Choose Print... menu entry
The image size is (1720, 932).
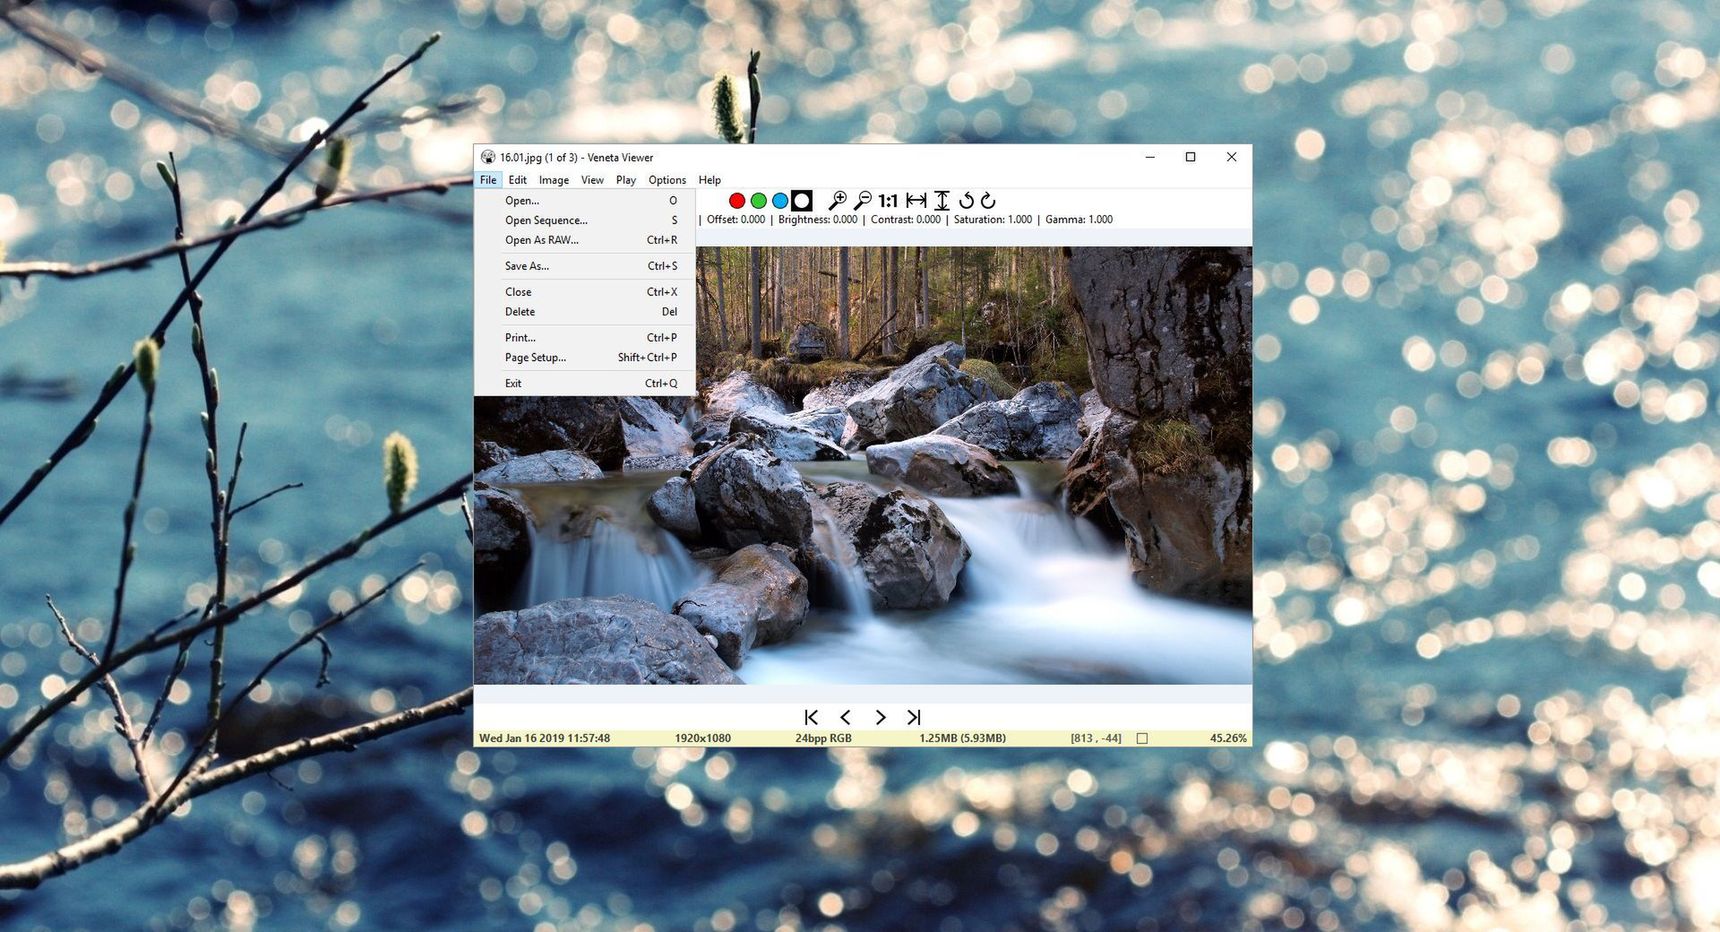point(585,338)
